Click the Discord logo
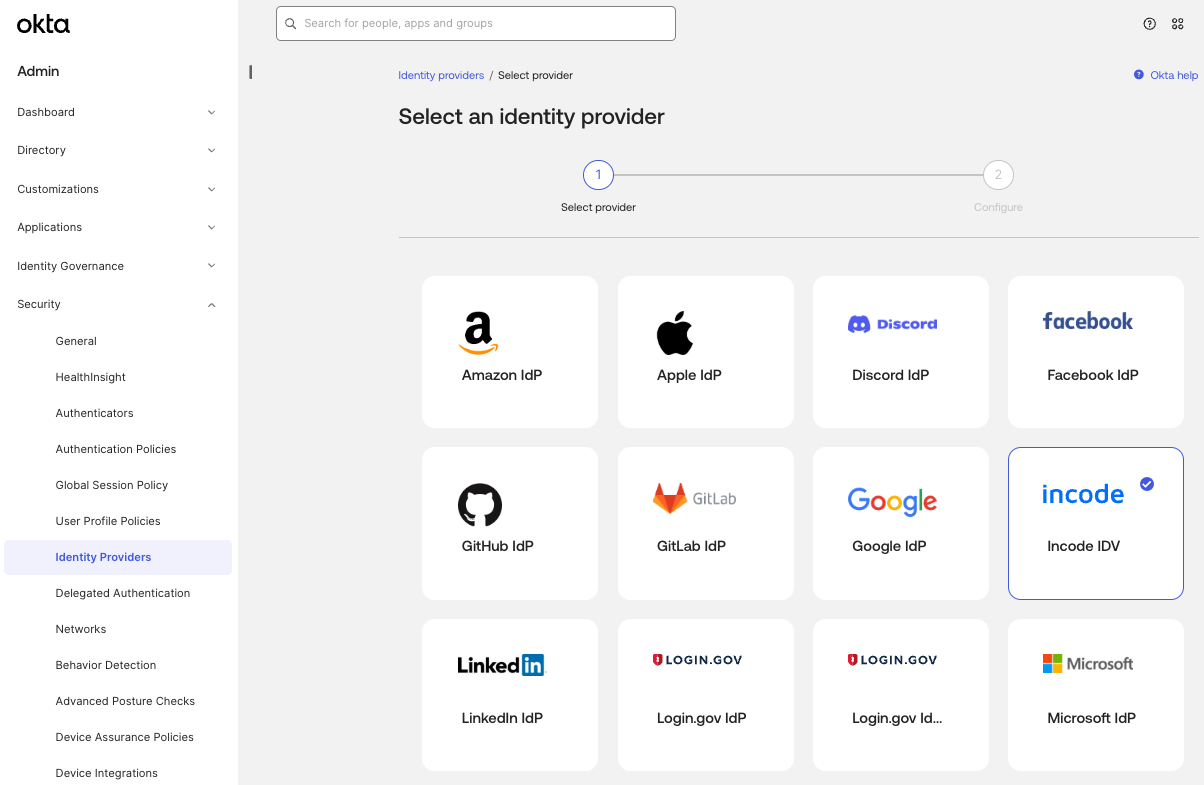Image resolution: width=1204 pixels, height=785 pixels. (892, 324)
